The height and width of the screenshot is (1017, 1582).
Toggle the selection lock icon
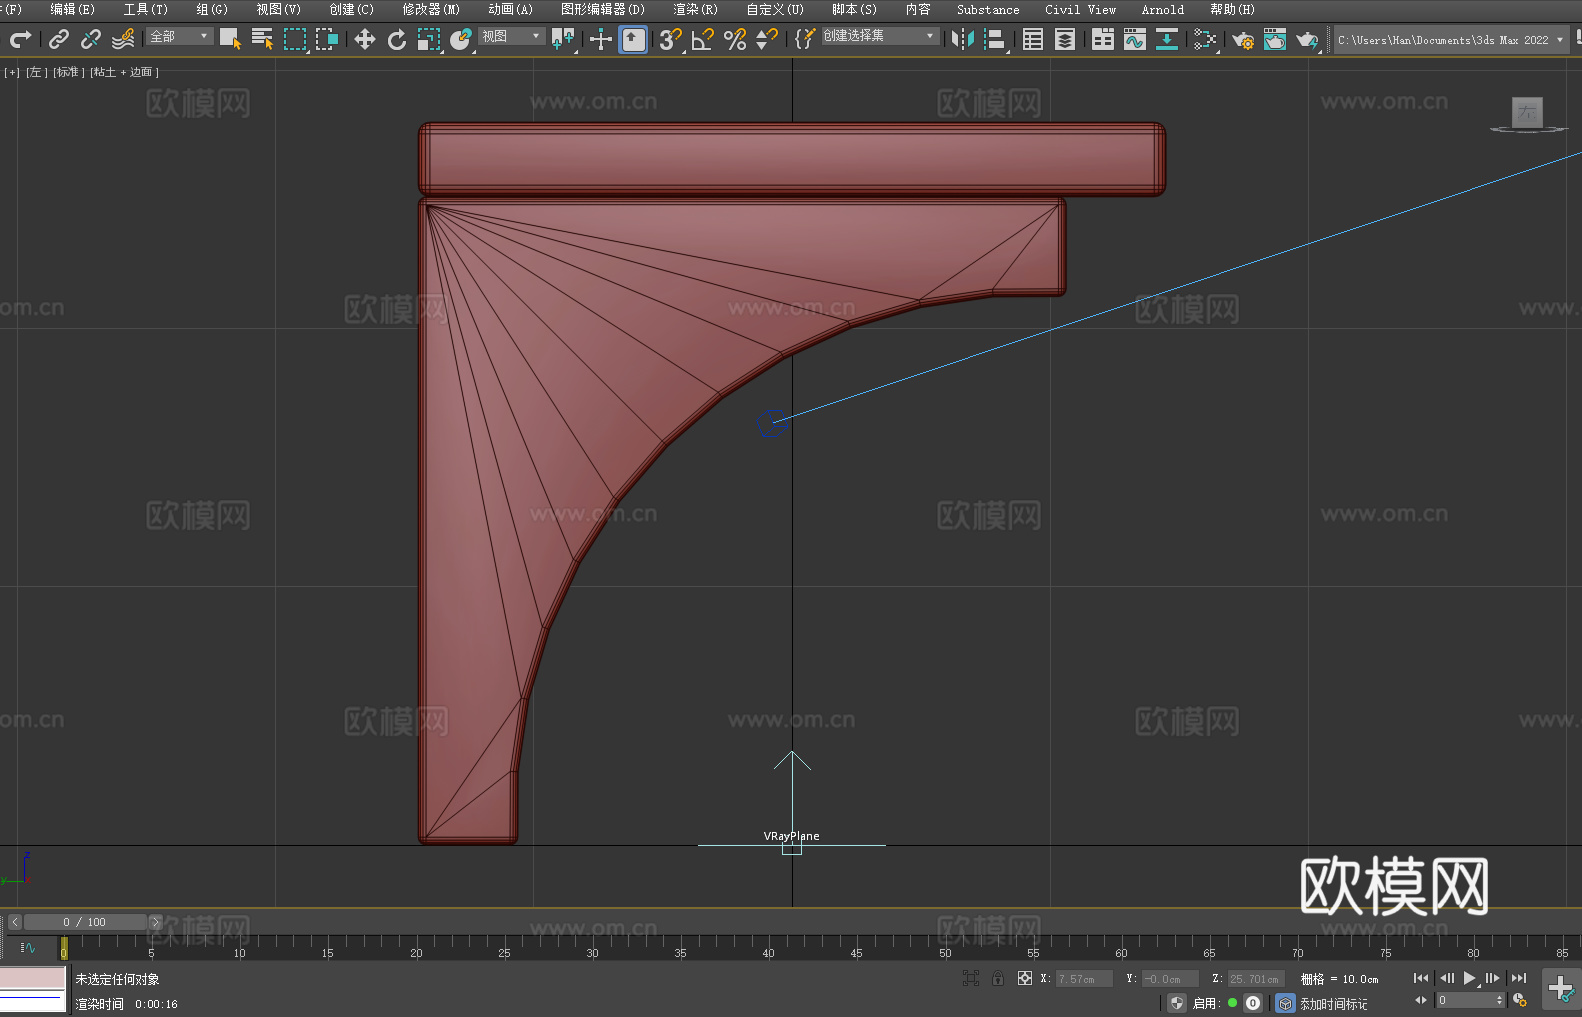tap(998, 978)
